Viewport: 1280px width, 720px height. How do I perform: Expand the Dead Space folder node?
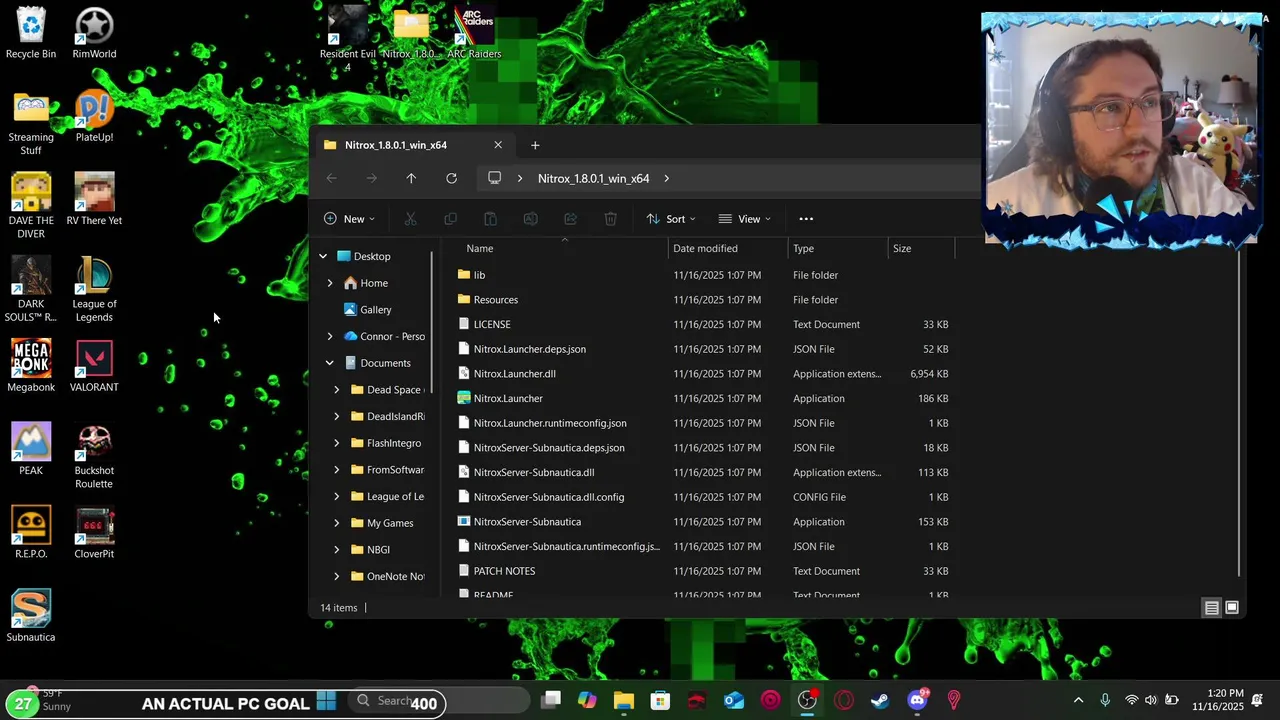click(337, 390)
